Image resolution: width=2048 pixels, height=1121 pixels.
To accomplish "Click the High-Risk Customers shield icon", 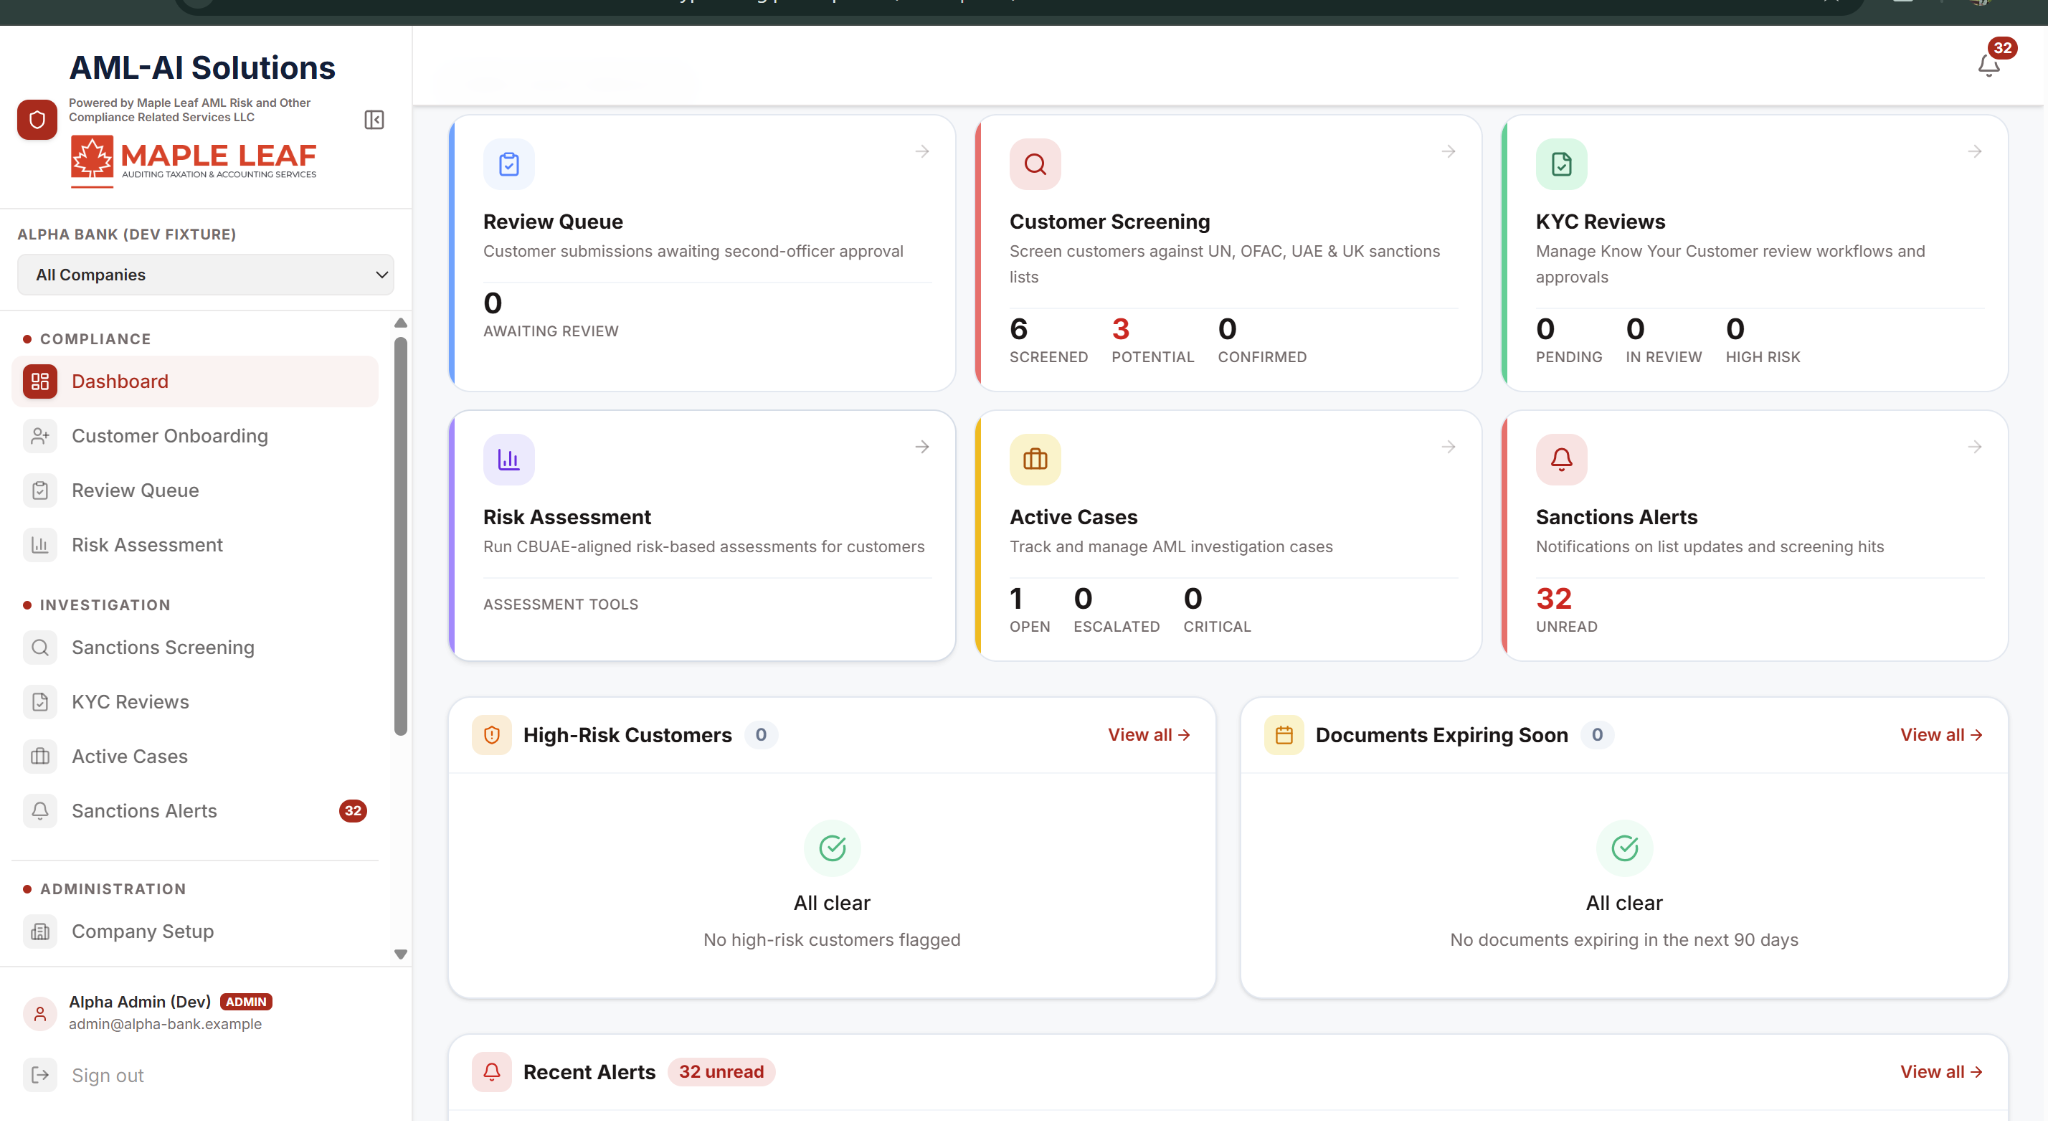I will (x=492, y=735).
